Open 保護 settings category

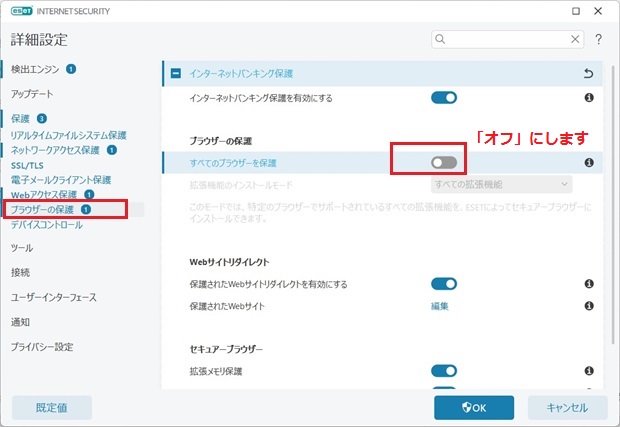point(20,119)
